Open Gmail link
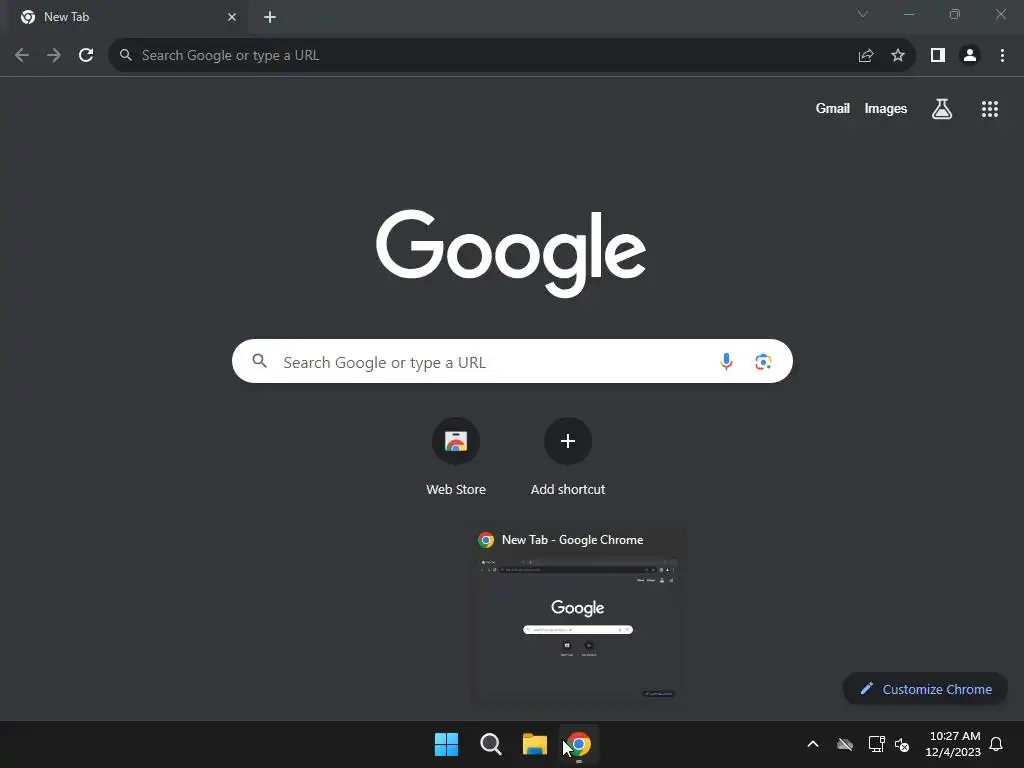 tap(833, 108)
